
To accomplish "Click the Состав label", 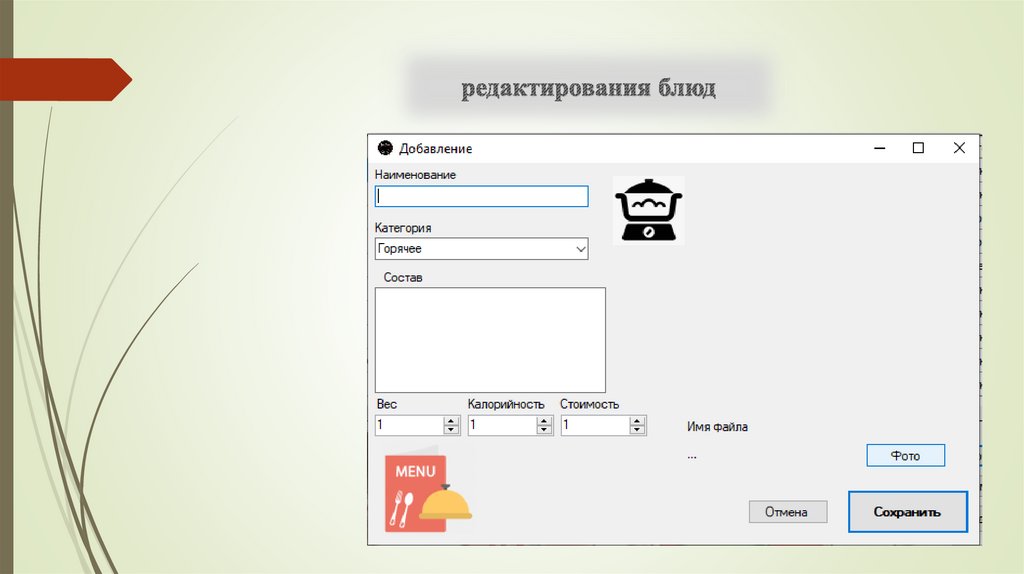I will tap(403, 278).
